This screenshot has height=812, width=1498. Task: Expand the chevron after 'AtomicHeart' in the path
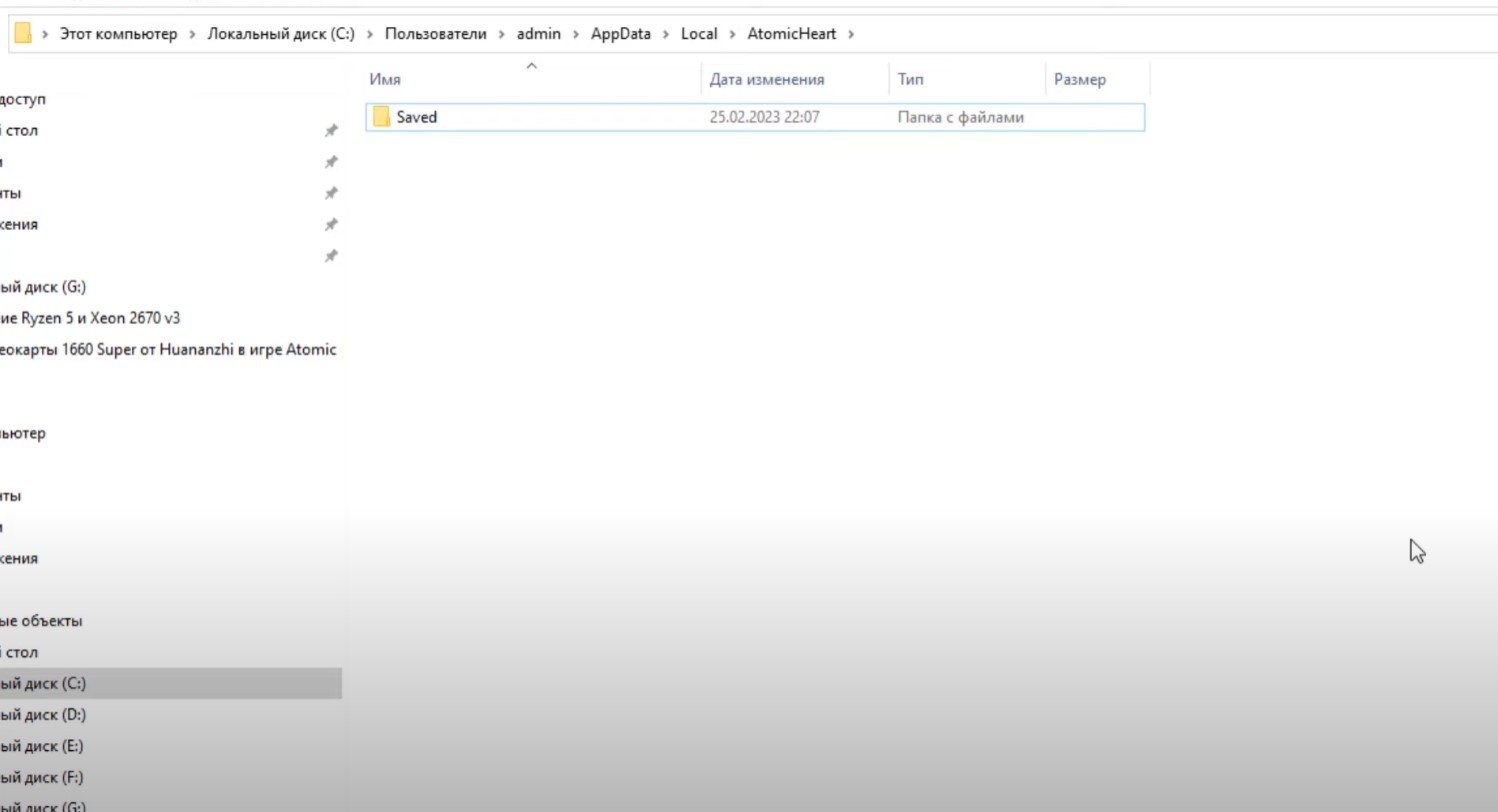pos(851,34)
